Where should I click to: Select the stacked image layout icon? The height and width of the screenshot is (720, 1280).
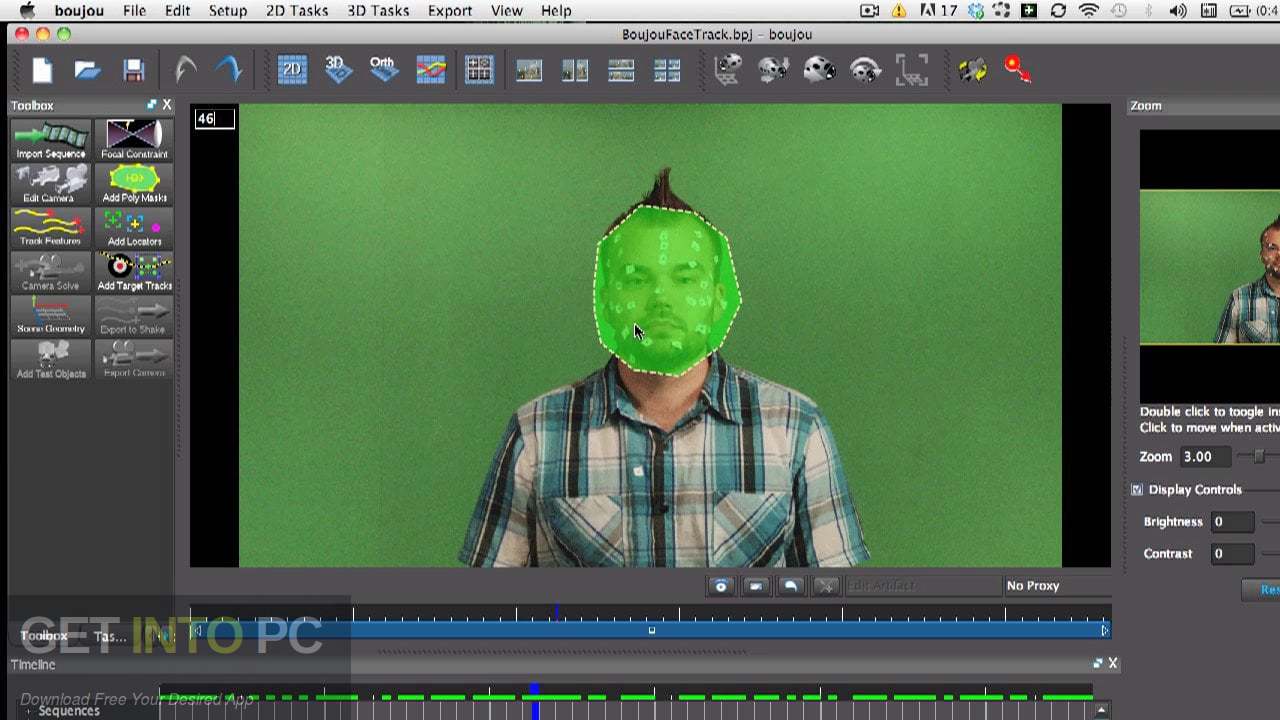(x=621, y=70)
